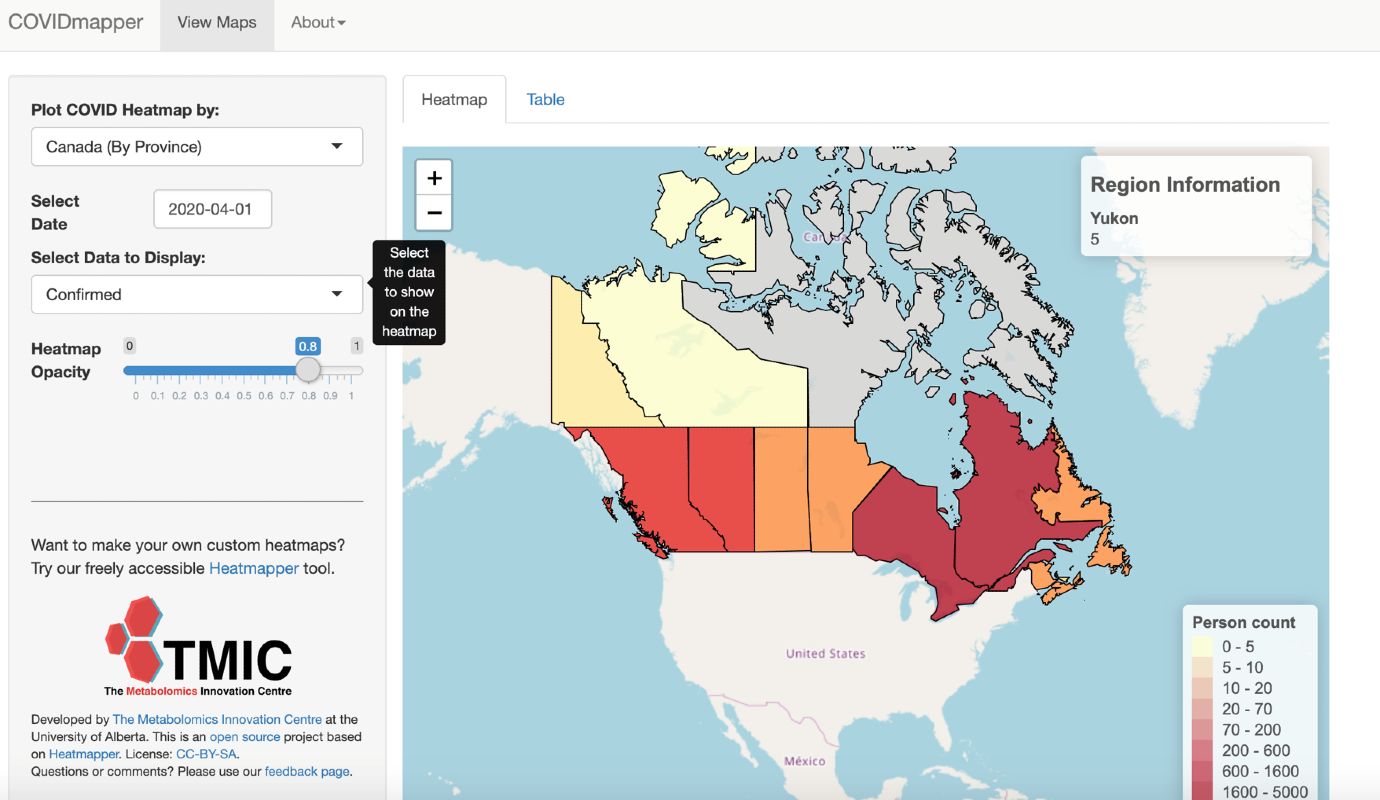Zoom in on the map

pyautogui.click(x=434, y=177)
